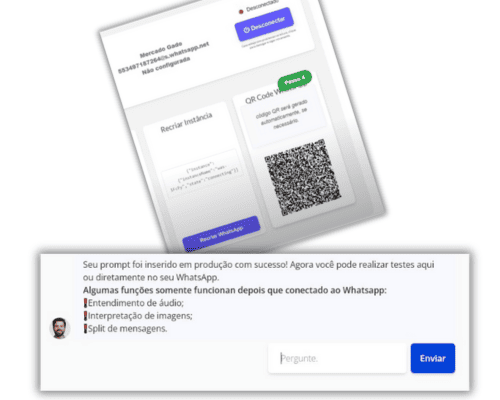
Task: Click the red exclamation mark beside Interpretação de imagens
Action: click(x=85, y=316)
